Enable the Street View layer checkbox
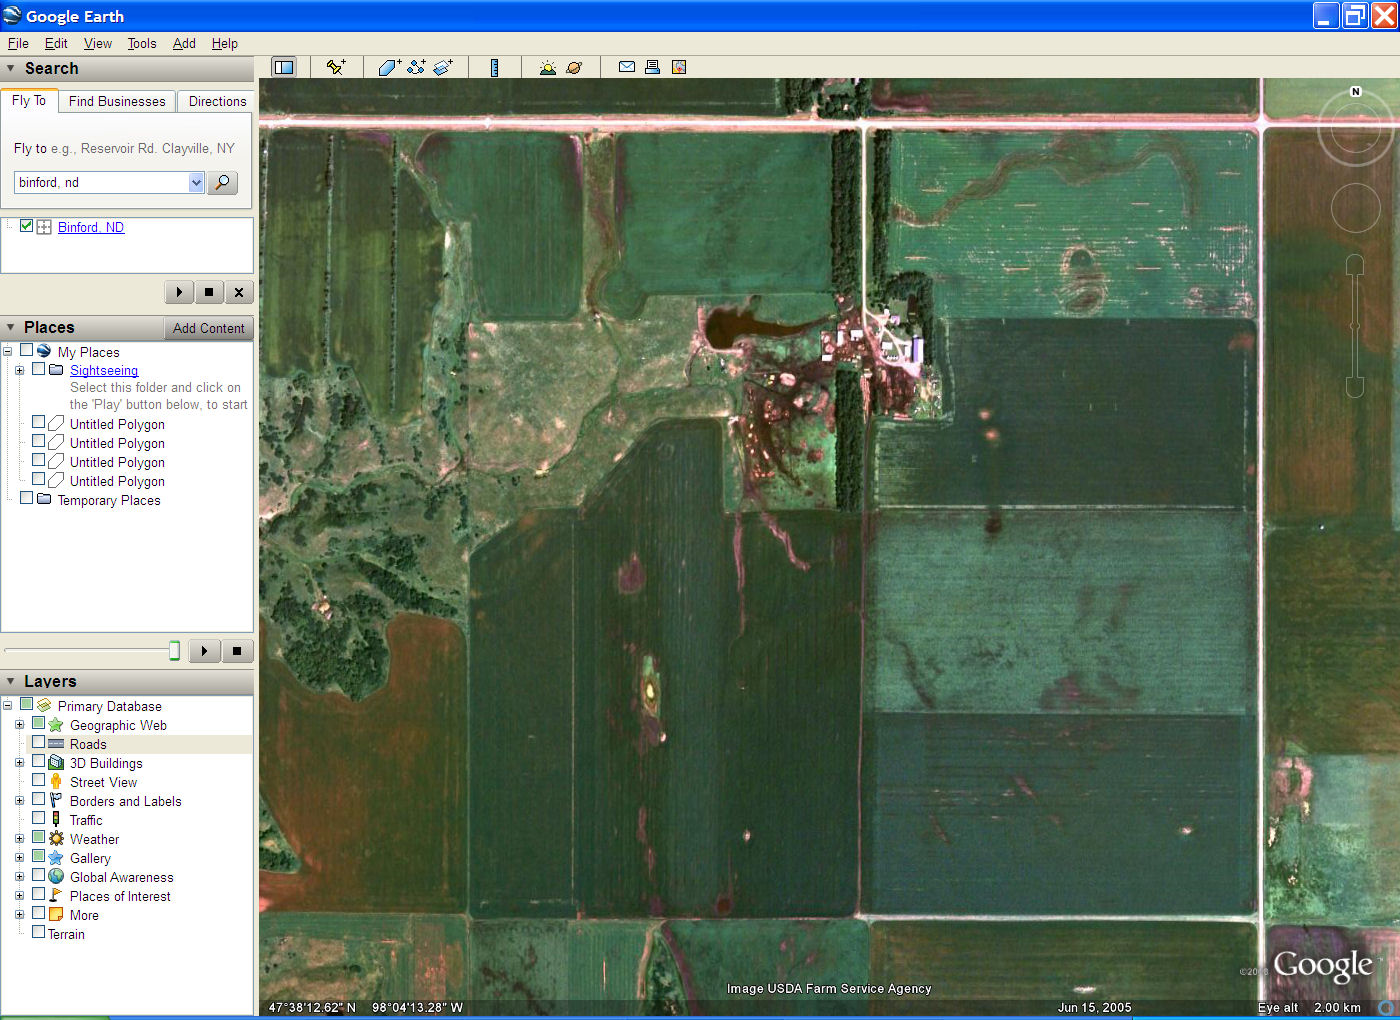The image size is (1400, 1020). pos(38,781)
